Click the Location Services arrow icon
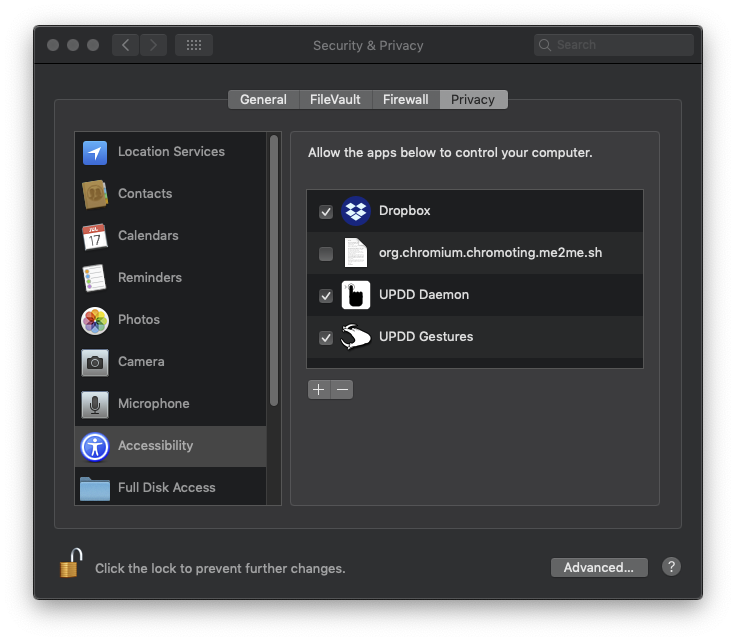 coord(95,153)
